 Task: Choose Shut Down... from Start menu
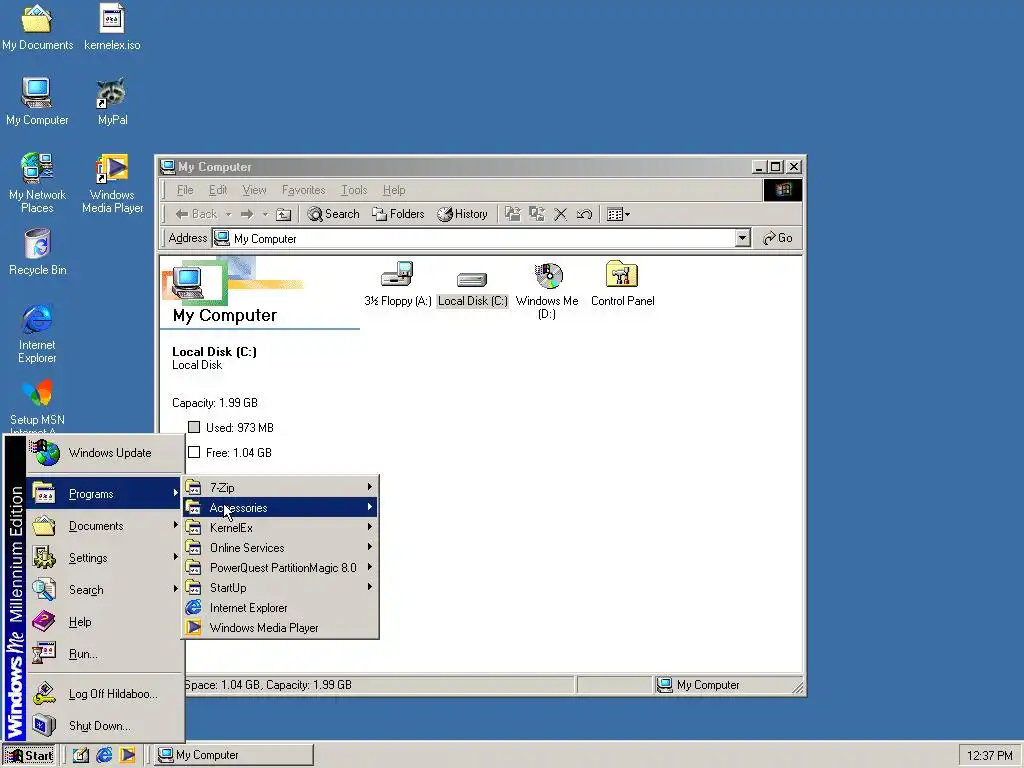click(105, 726)
